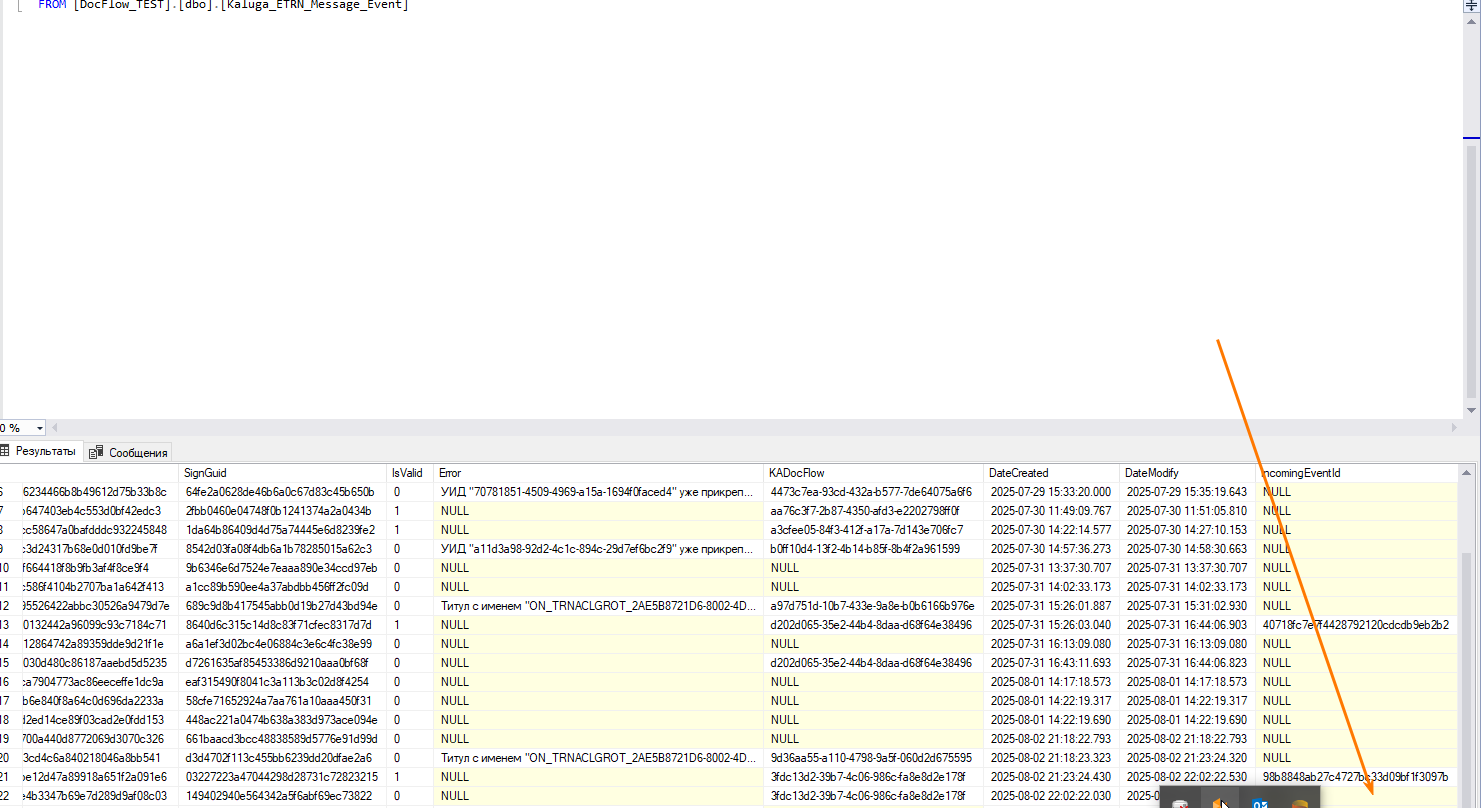
Task: Click the orange app icon under the cursor
Action: [1218, 801]
